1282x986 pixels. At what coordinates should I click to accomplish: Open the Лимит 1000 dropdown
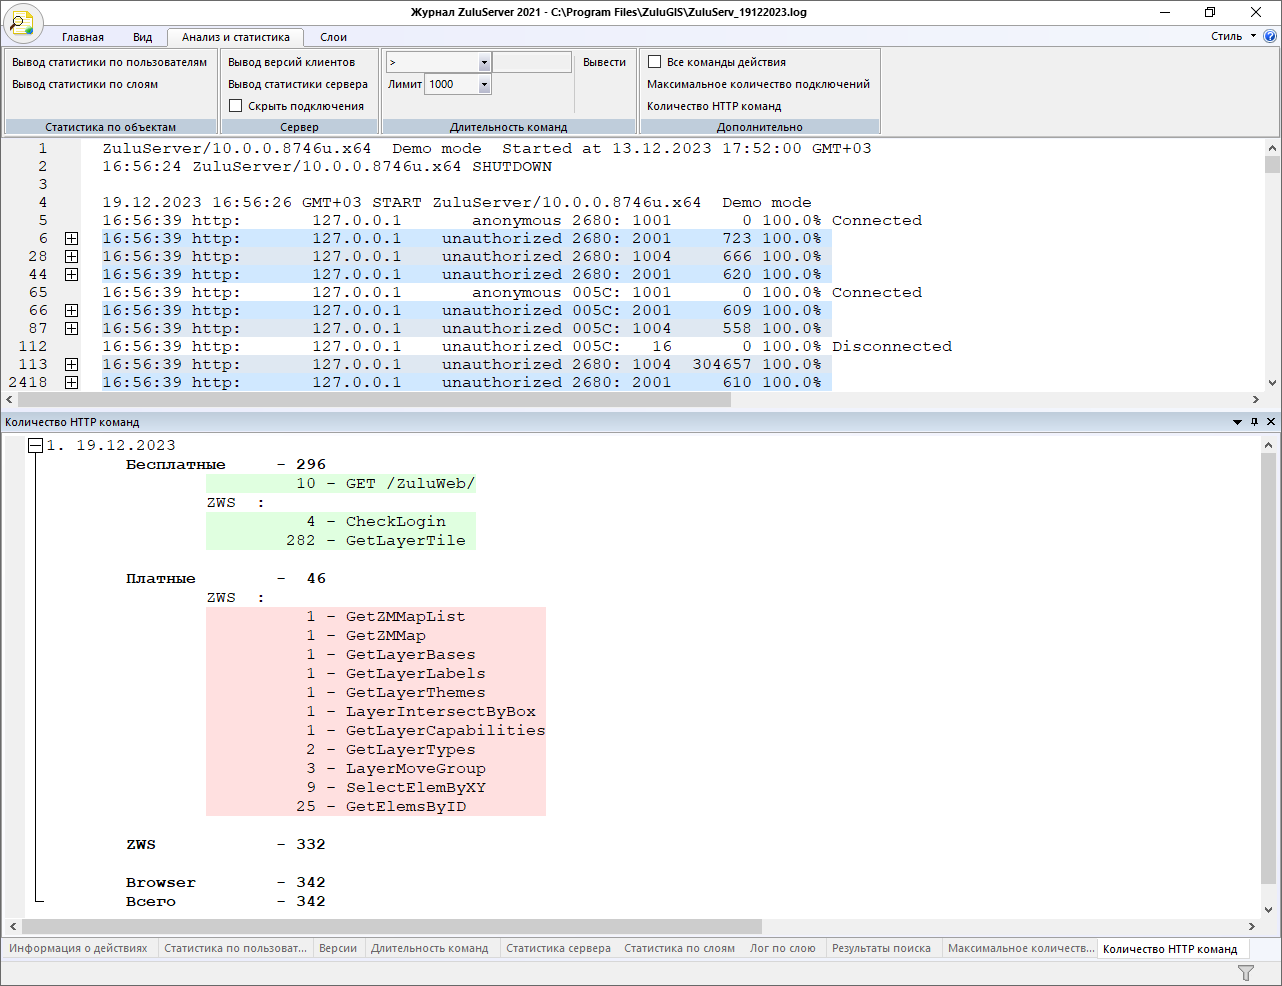pyautogui.click(x=484, y=85)
